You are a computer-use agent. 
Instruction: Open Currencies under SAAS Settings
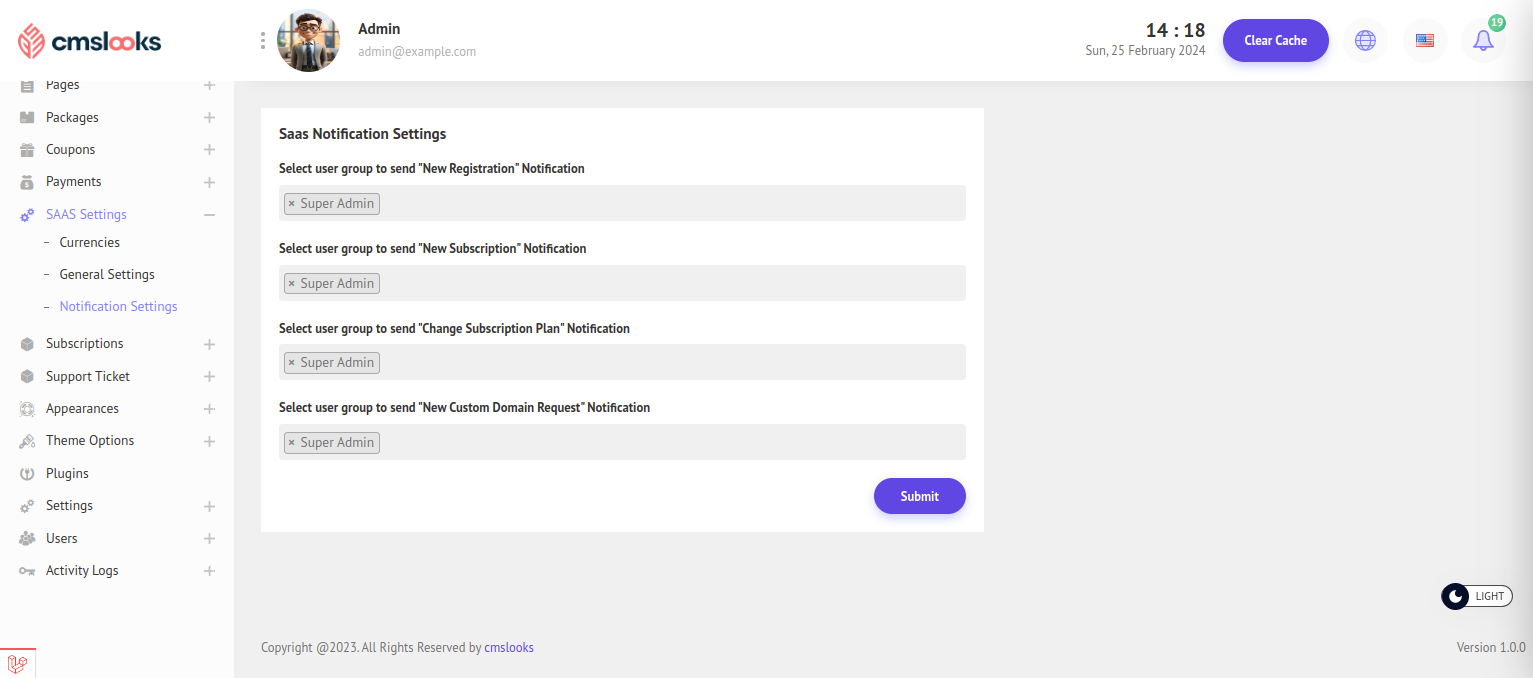coord(89,242)
